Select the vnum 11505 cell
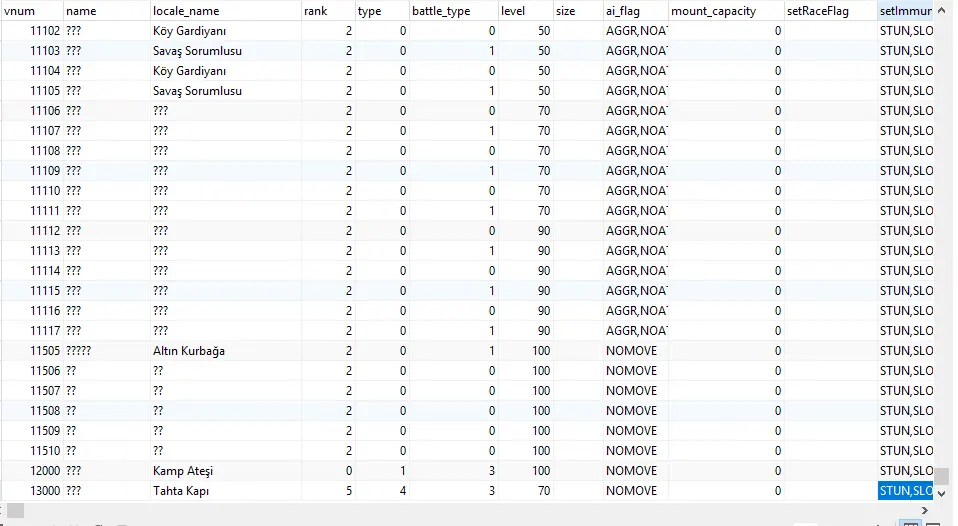 pyautogui.click(x=45, y=351)
